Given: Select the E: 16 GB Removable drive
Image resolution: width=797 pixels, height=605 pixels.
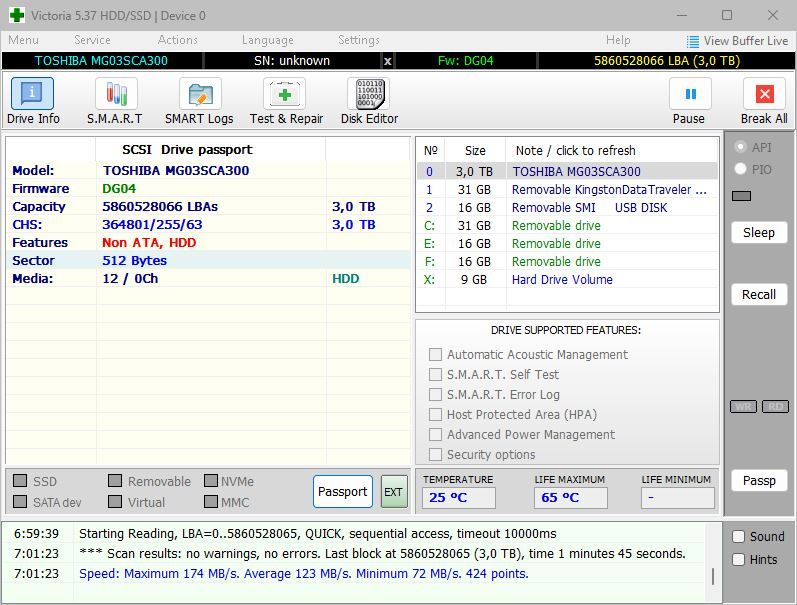Looking at the screenshot, I should point(567,244).
